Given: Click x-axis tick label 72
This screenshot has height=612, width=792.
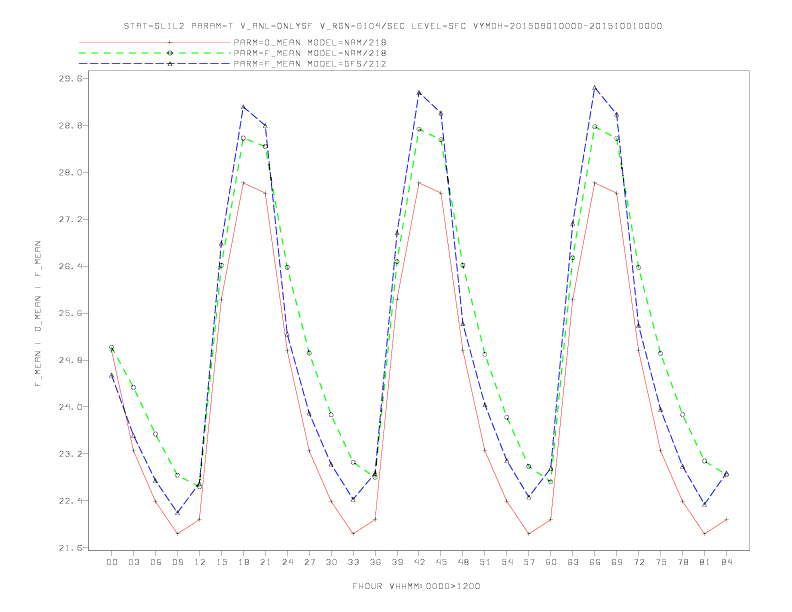Looking at the screenshot, I should 639,562.
